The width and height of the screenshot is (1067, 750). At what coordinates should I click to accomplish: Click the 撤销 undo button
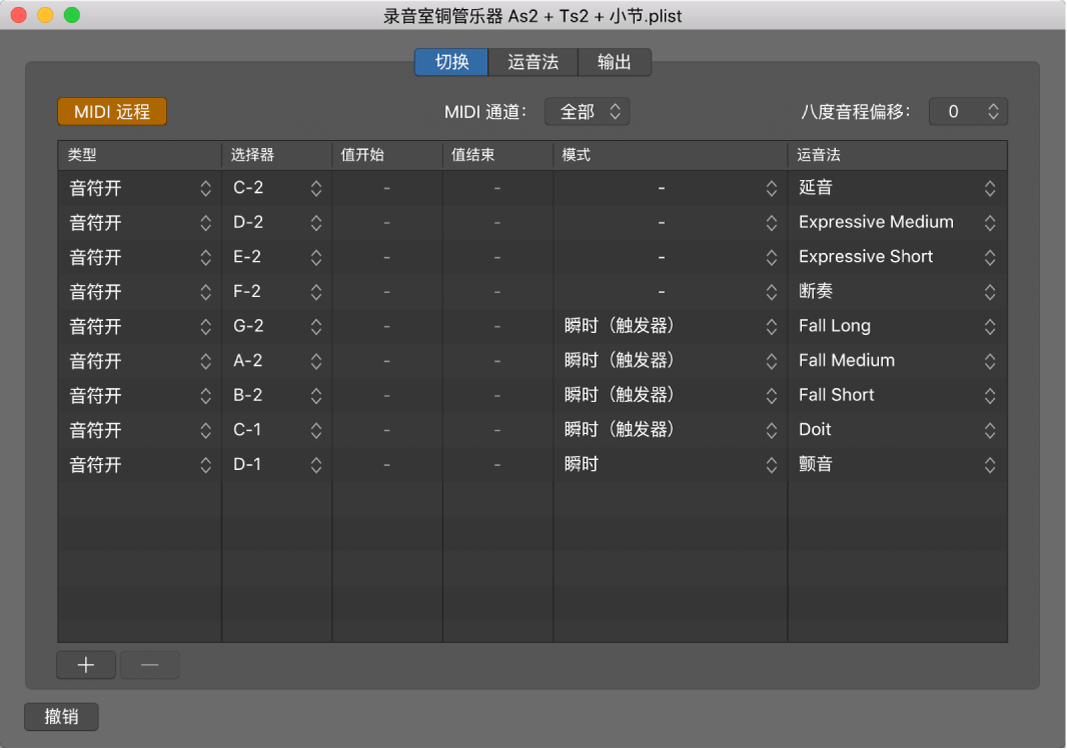point(60,716)
